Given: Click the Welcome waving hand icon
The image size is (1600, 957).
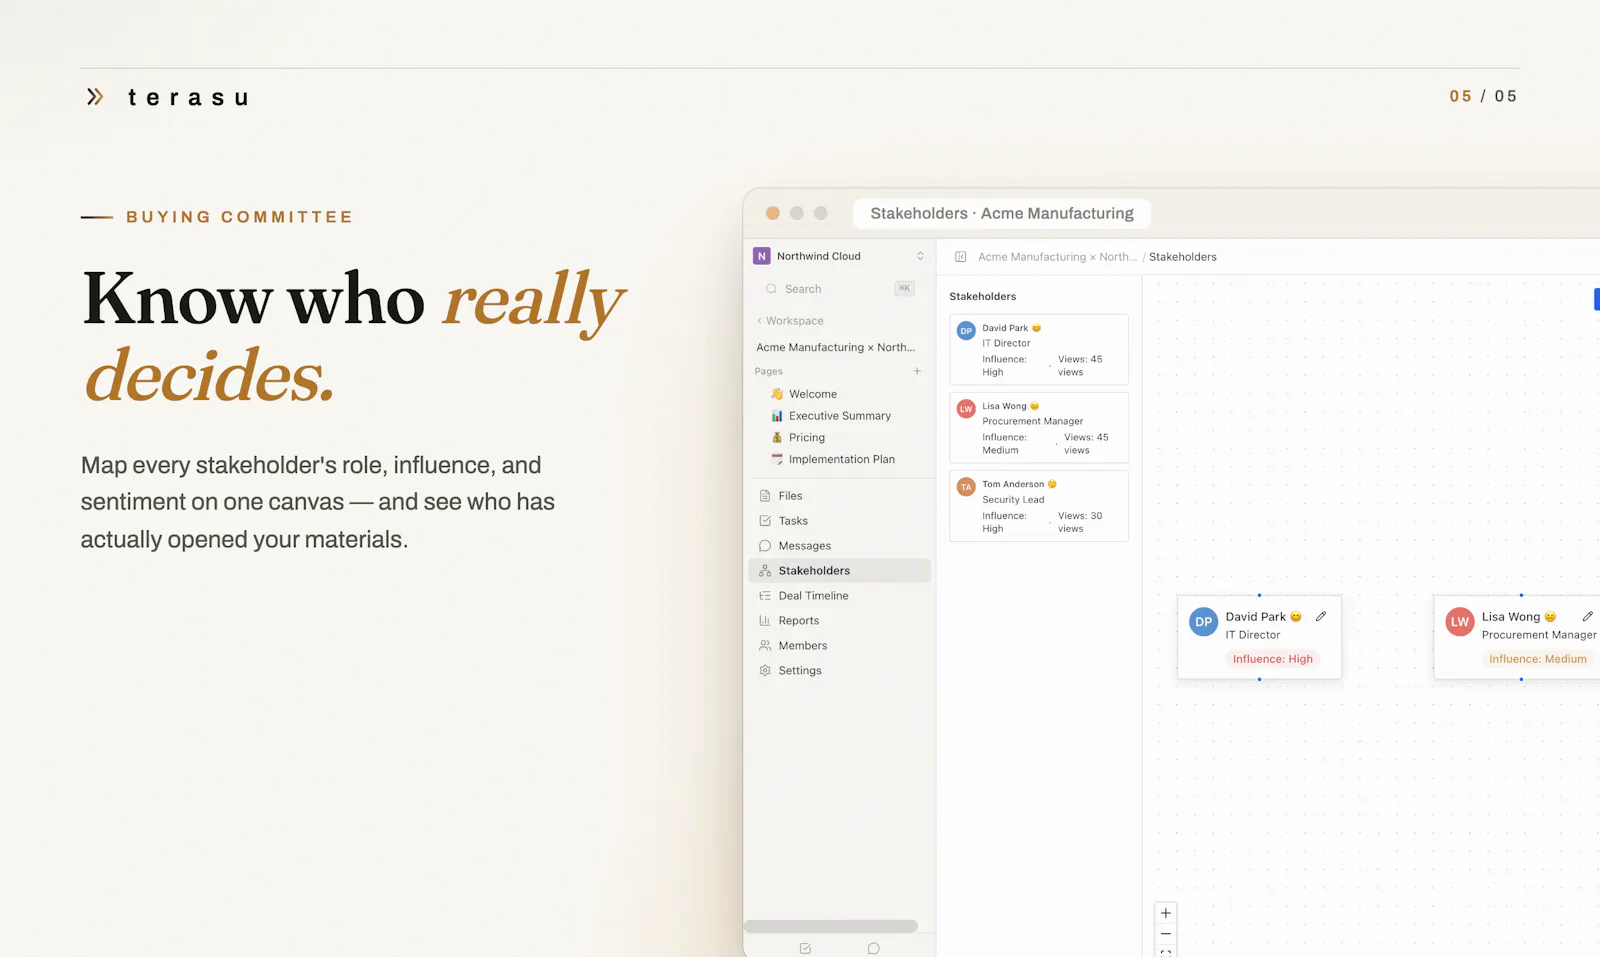Looking at the screenshot, I should [x=777, y=394].
